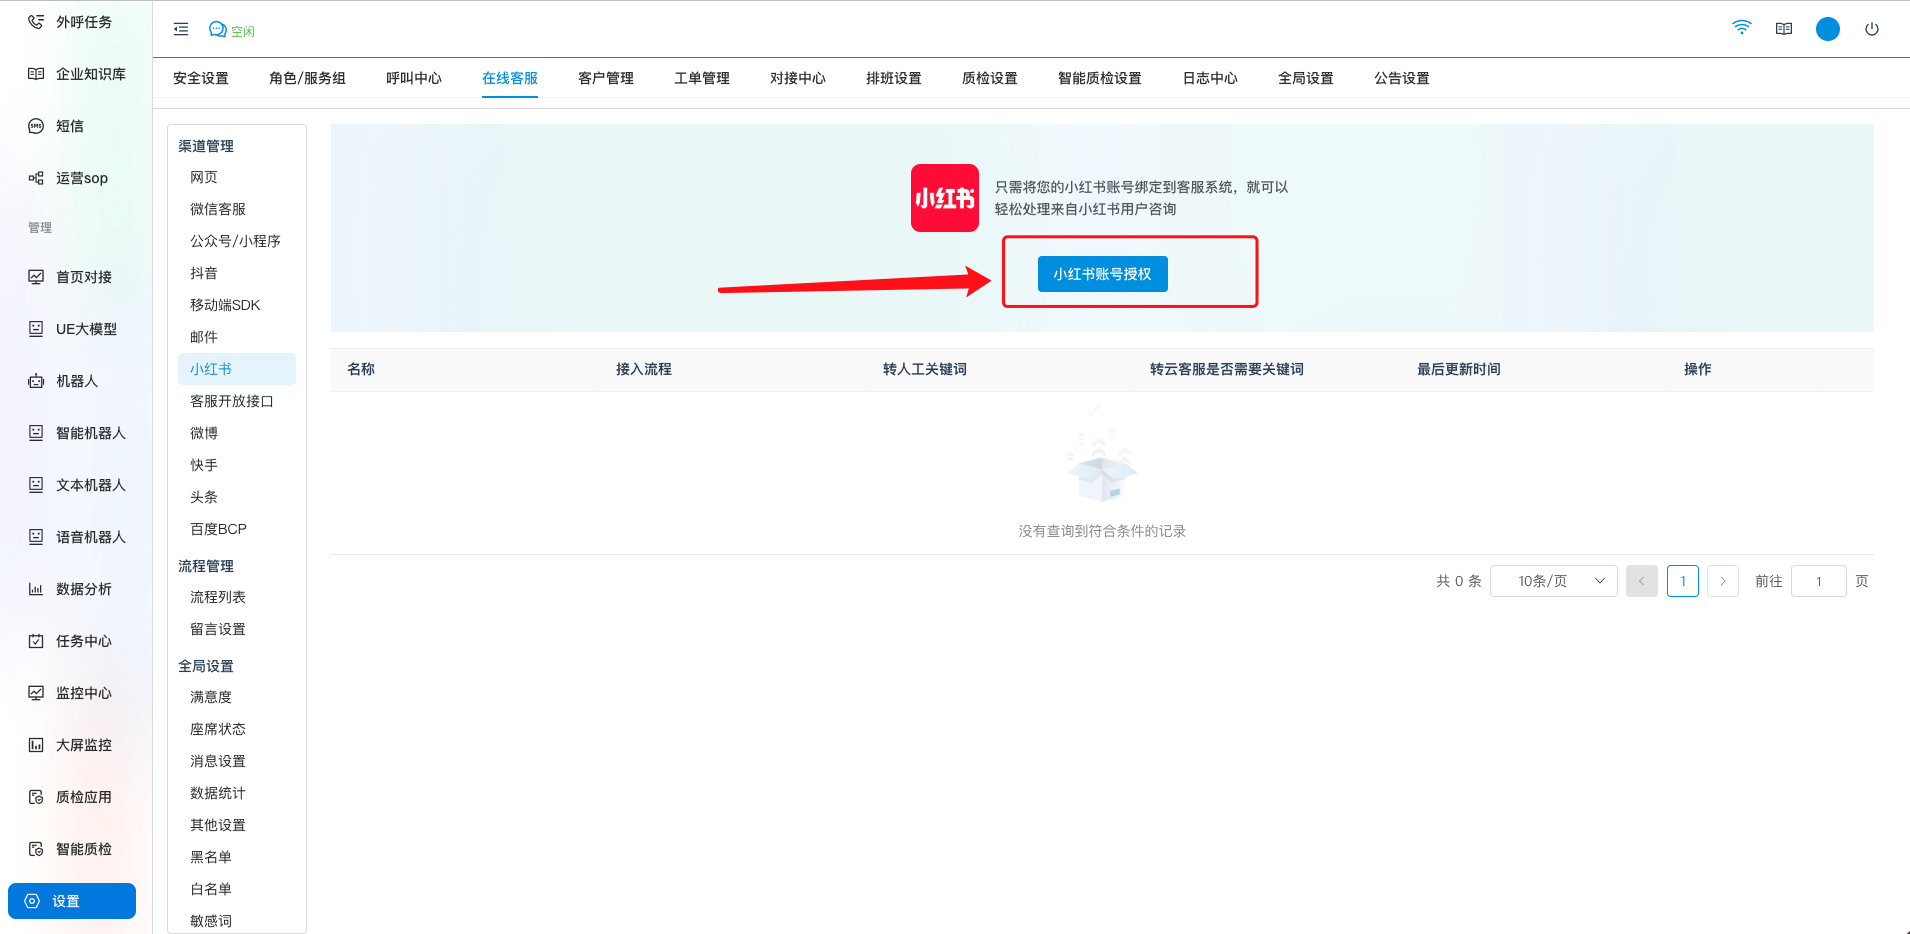Click the wifi signal icon
The height and width of the screenshot is (934, 1910).
point(1742,28)
